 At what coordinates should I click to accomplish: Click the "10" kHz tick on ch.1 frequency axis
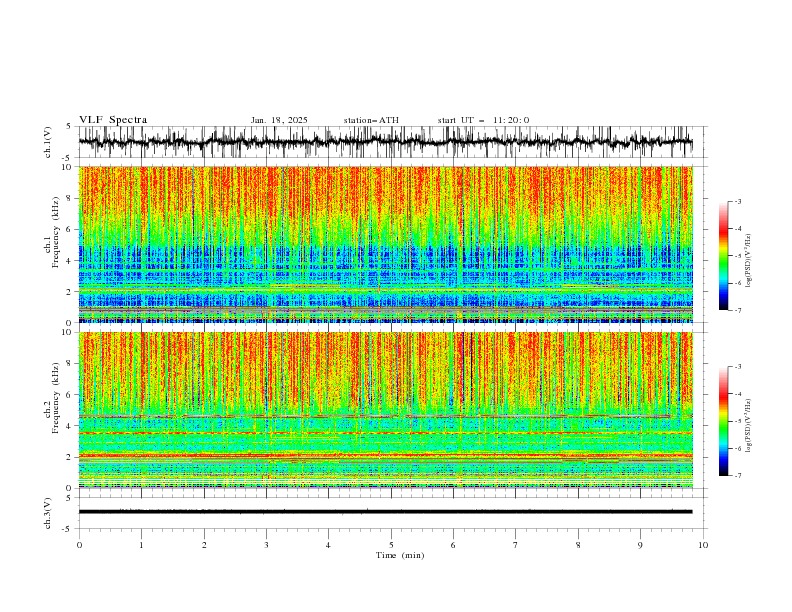tap(68, 167)
